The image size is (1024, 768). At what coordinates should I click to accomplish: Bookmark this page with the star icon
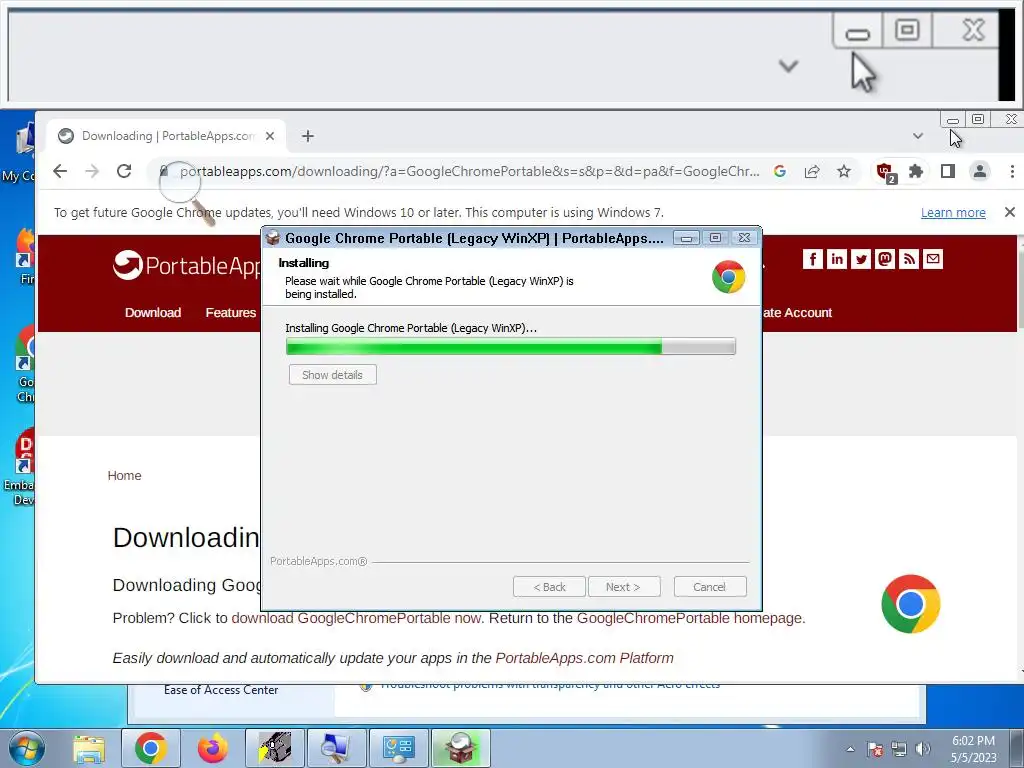coord(844,171)
